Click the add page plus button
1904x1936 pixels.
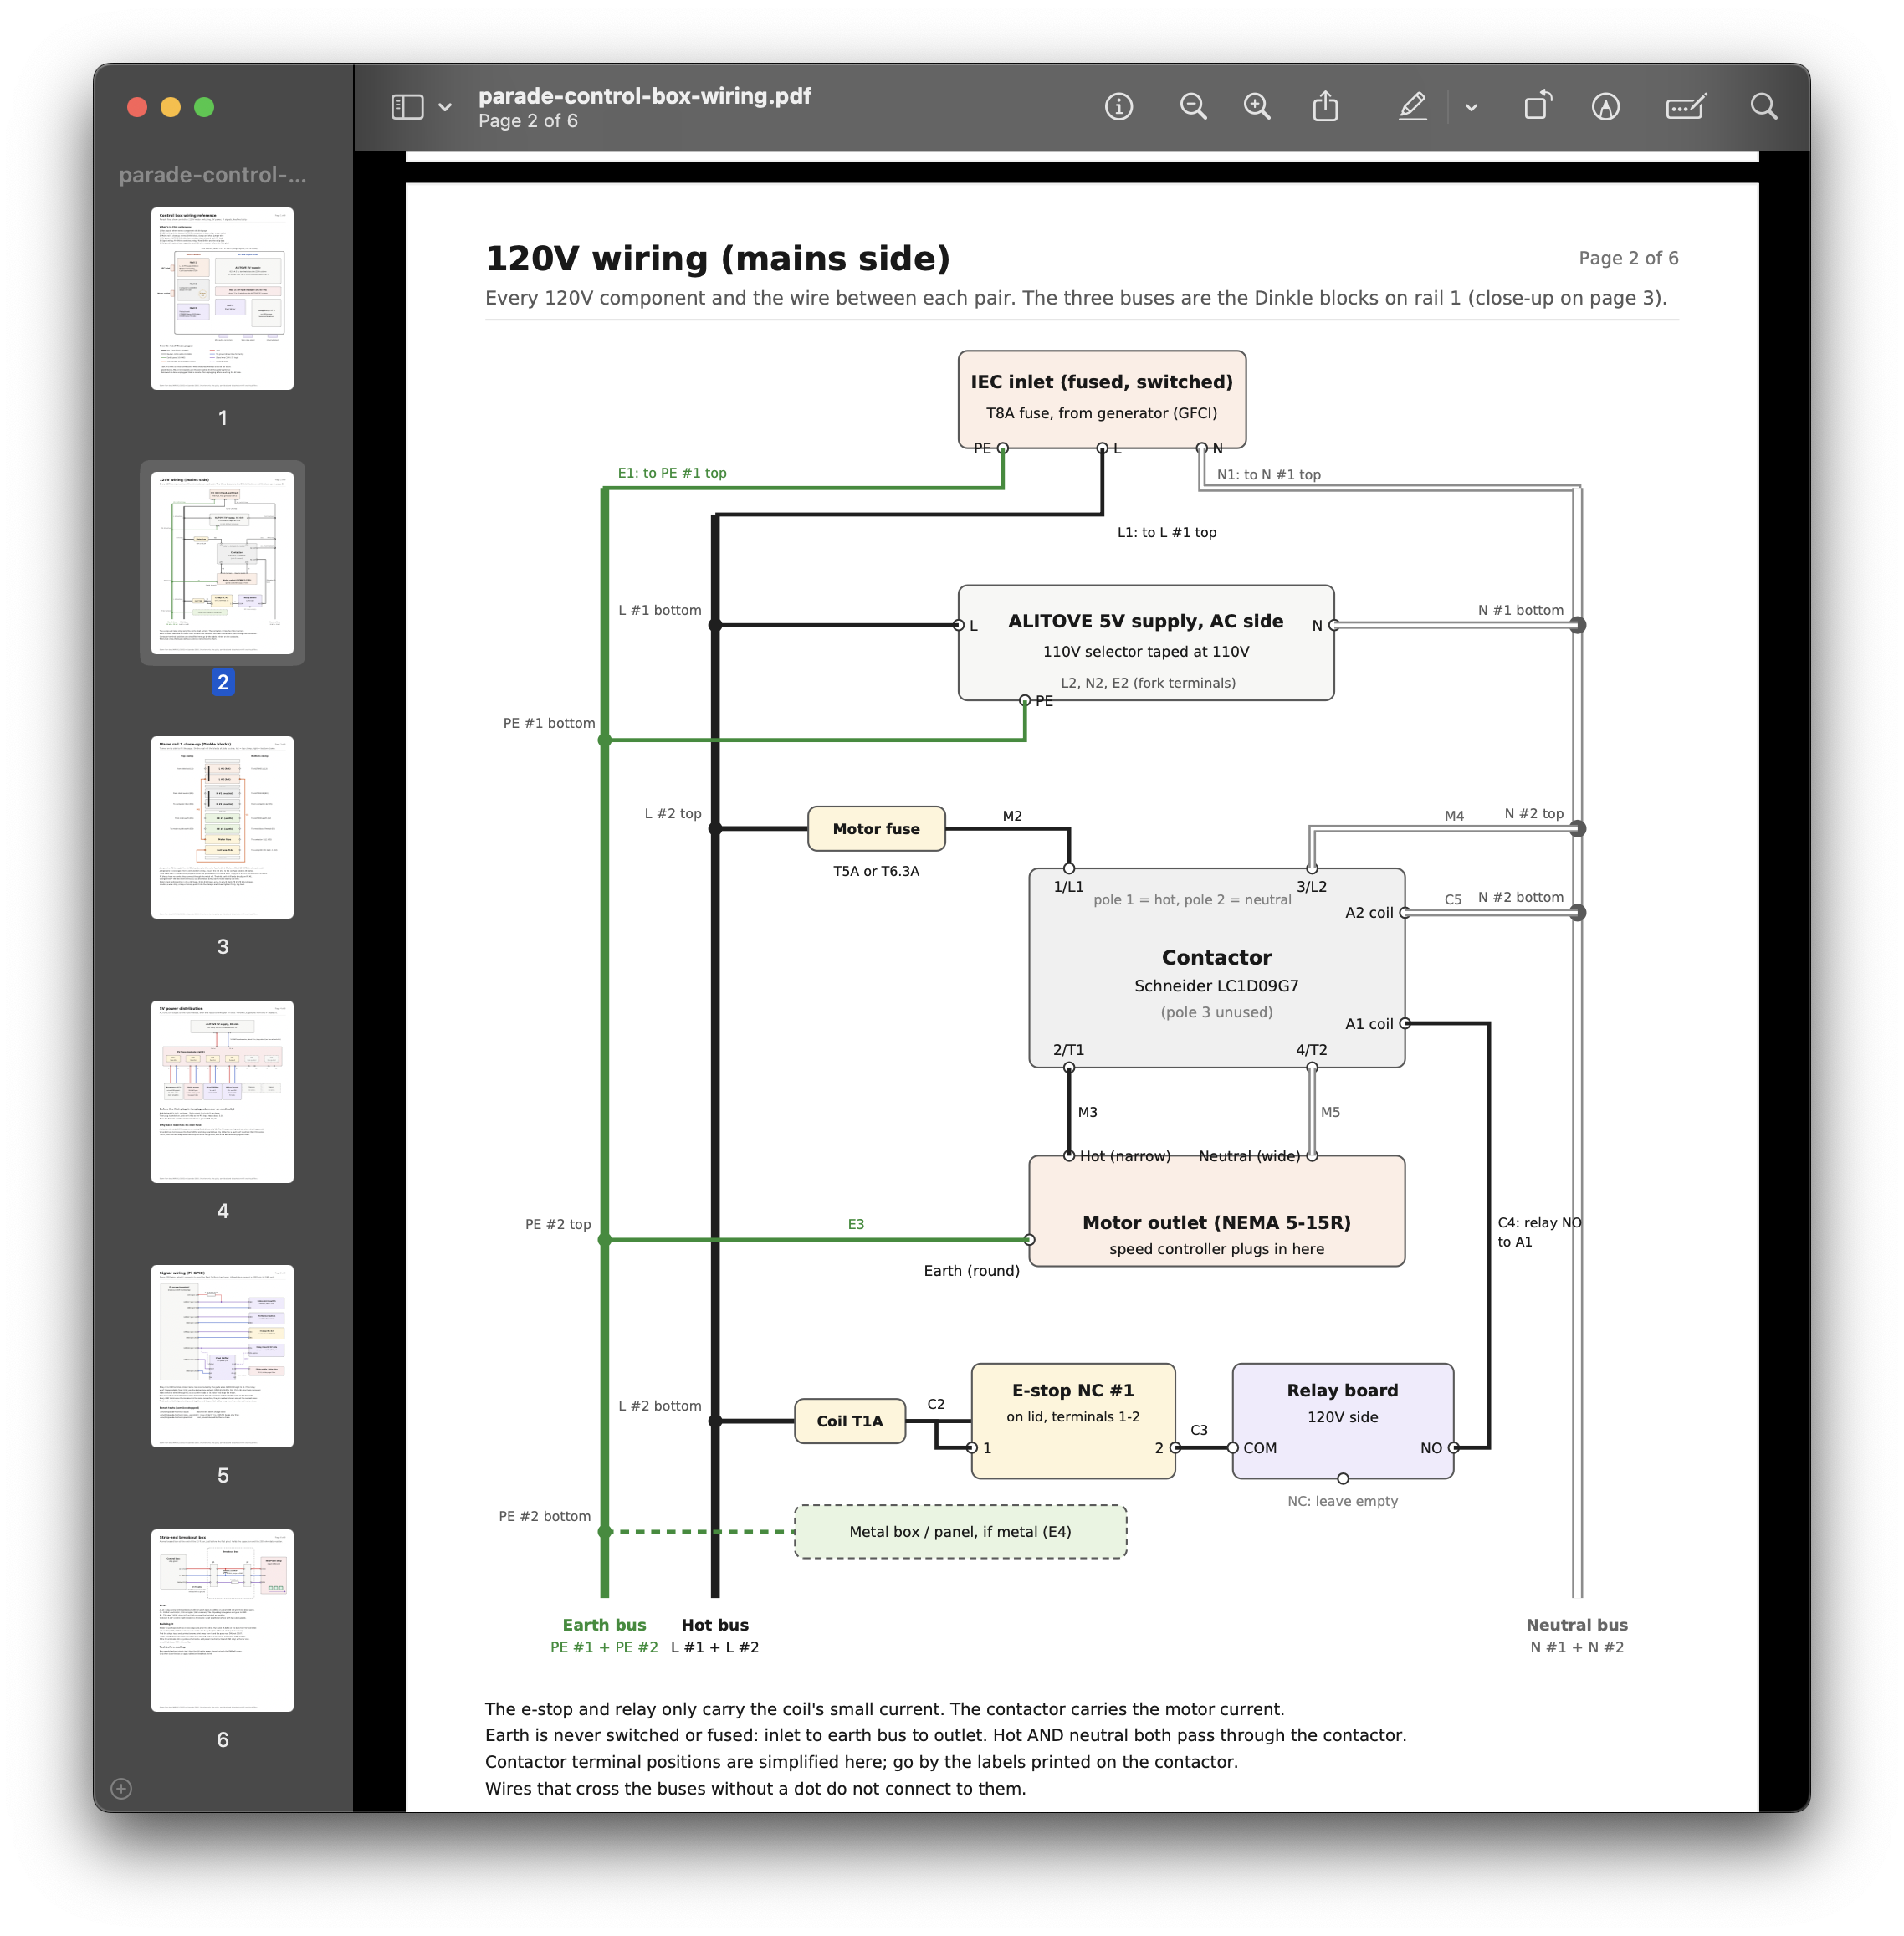[x=121, y=1789]
